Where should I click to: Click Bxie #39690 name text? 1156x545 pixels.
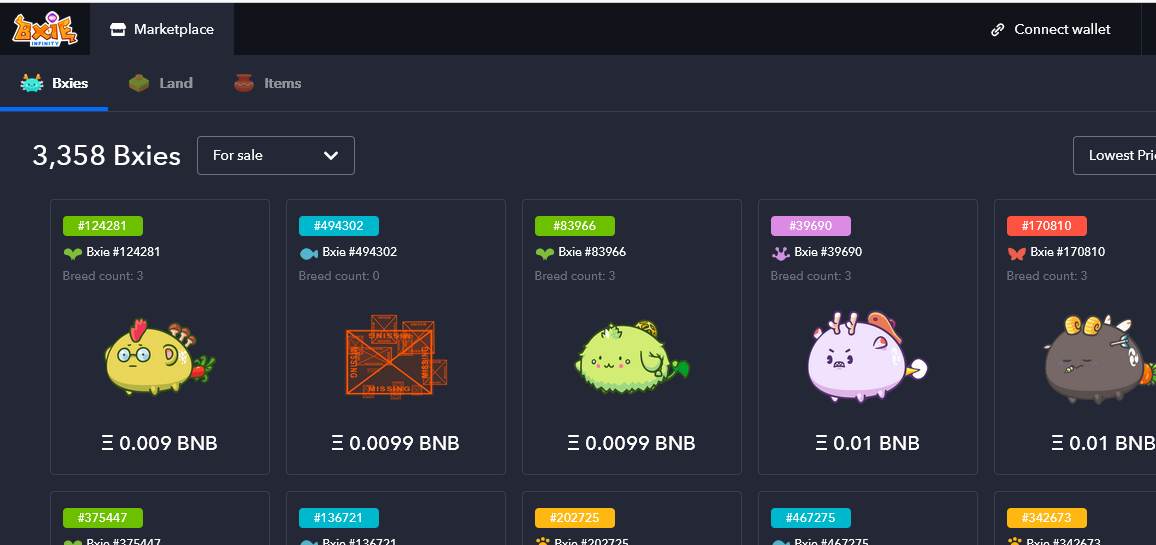tap(828, 252)
